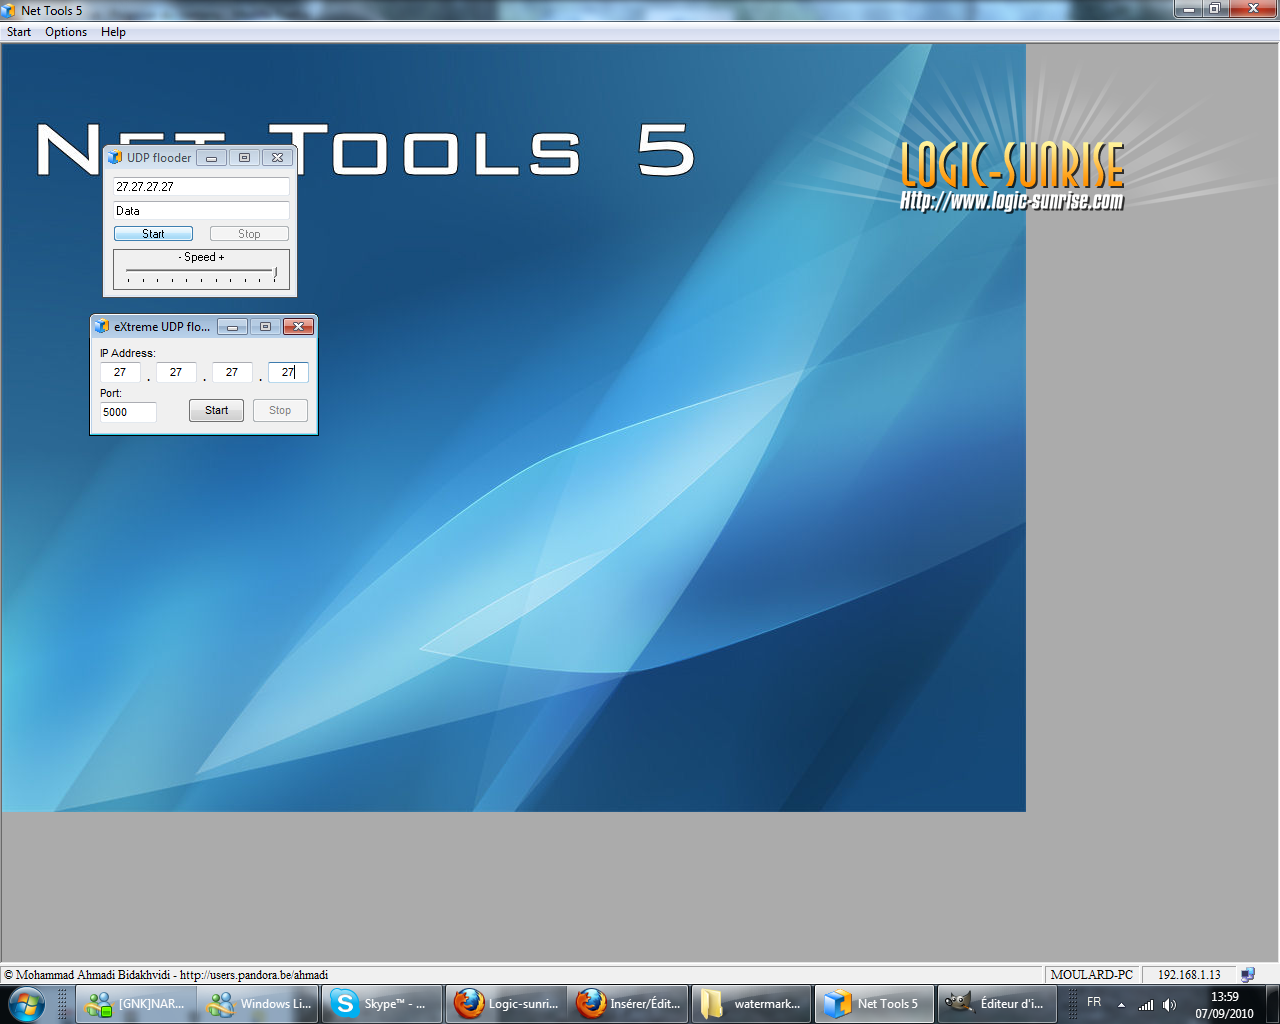Minimize the Net Tools 5 main window
This screenshot has height=1024, width=1280.
pyautogui.click(x=1188, y=9)
